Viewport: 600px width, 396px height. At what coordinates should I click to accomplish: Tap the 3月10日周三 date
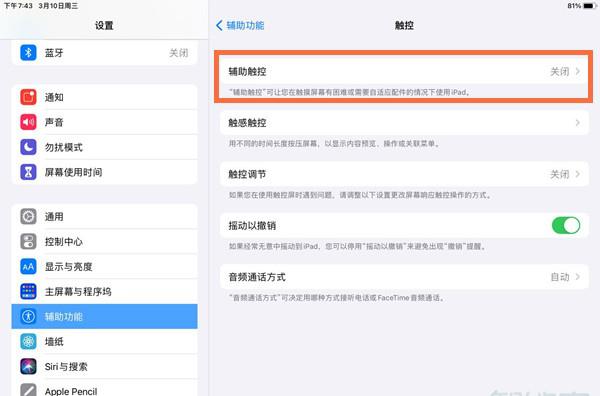click(58, 6)
